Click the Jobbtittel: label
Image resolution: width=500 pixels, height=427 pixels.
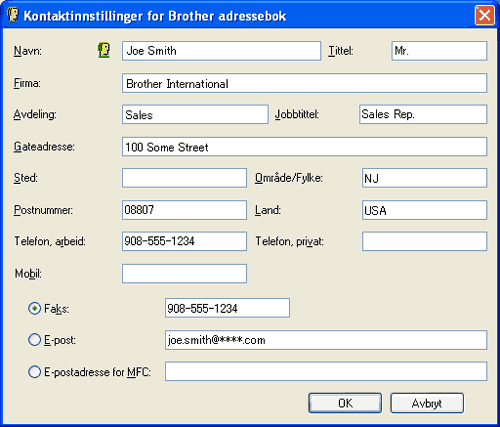[x=297, y=114]
